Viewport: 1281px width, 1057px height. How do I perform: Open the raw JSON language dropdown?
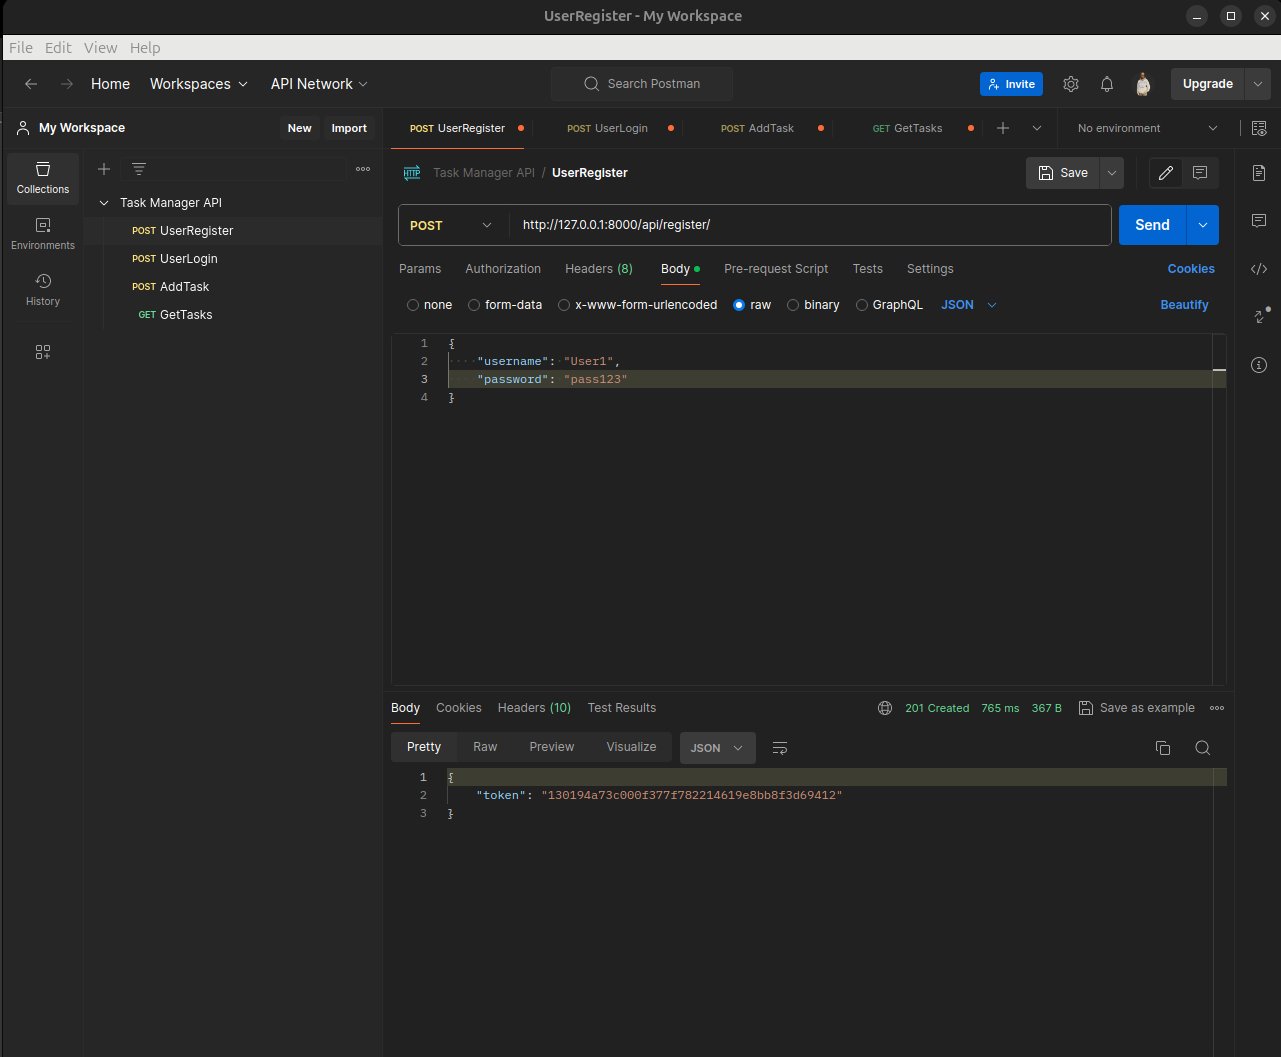click(969, 305)
